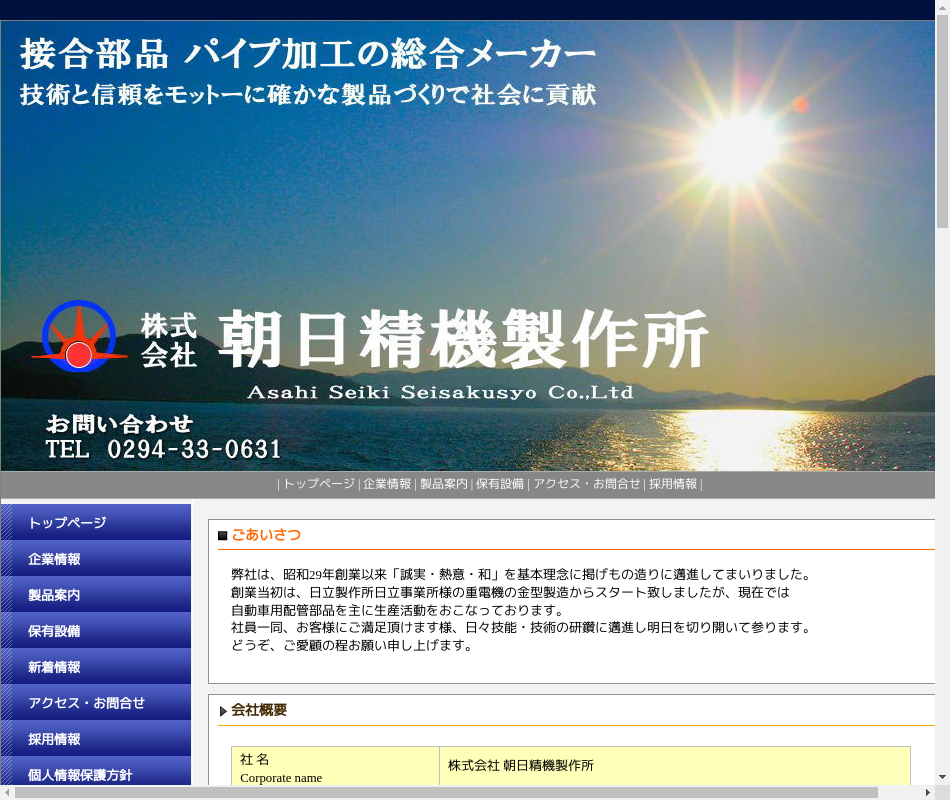Open トップページ in the left sidebar
This screenshot has height=800, width=950.
click(x=67, y=523)
